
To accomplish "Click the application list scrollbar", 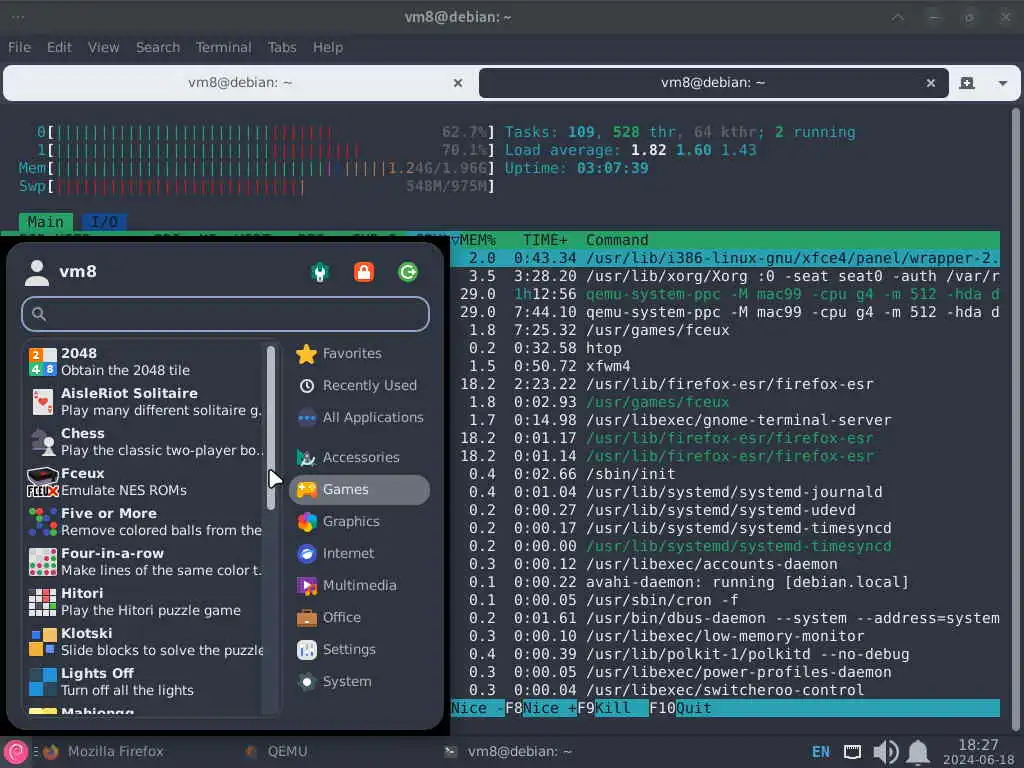I will point(271,428).
